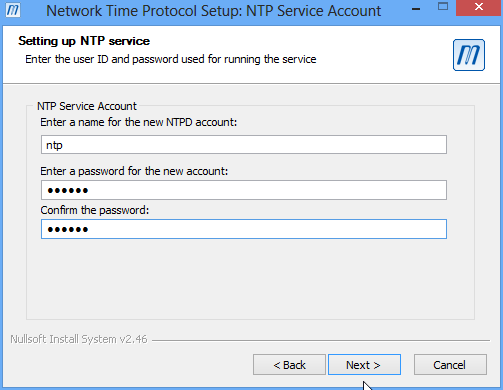Click the empty area in the NTP Service Account group

tap(250, 278)
